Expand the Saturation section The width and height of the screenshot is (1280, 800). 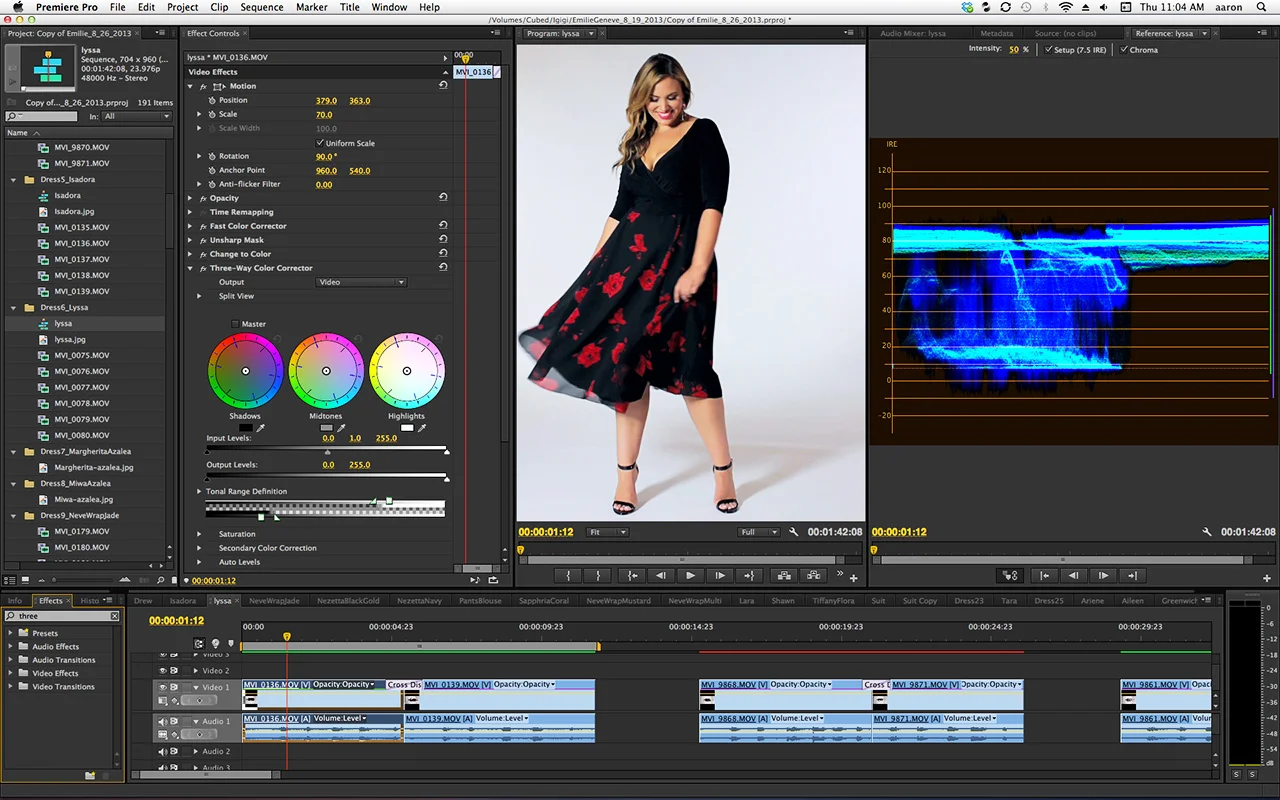199,534
